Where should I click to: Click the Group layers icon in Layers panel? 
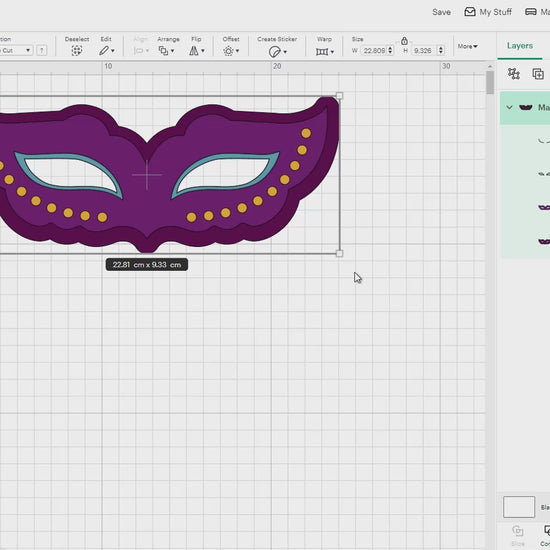(x=514, y=74)
